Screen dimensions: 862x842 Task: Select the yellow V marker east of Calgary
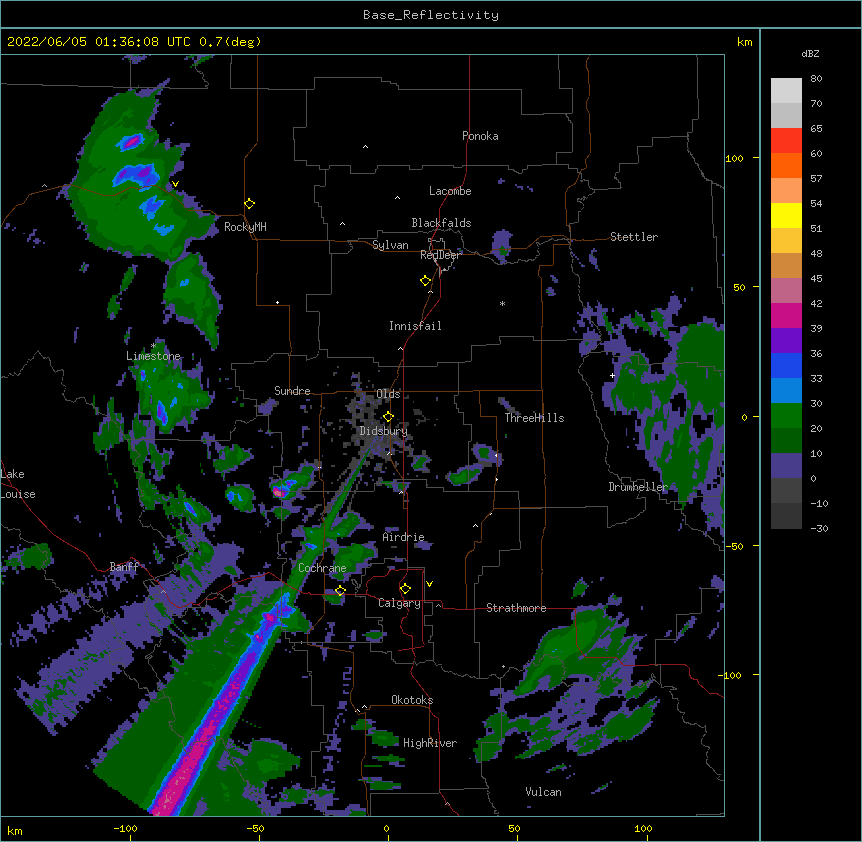click(x=429, y=584)
